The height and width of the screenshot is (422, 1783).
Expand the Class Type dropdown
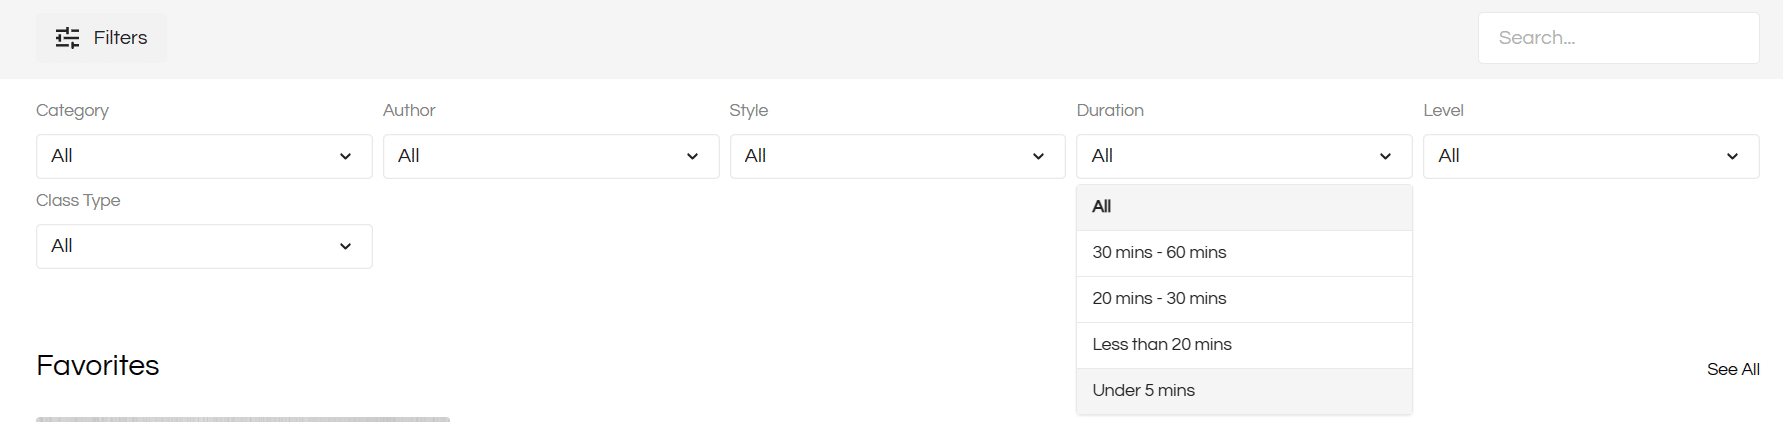point(204,246)
